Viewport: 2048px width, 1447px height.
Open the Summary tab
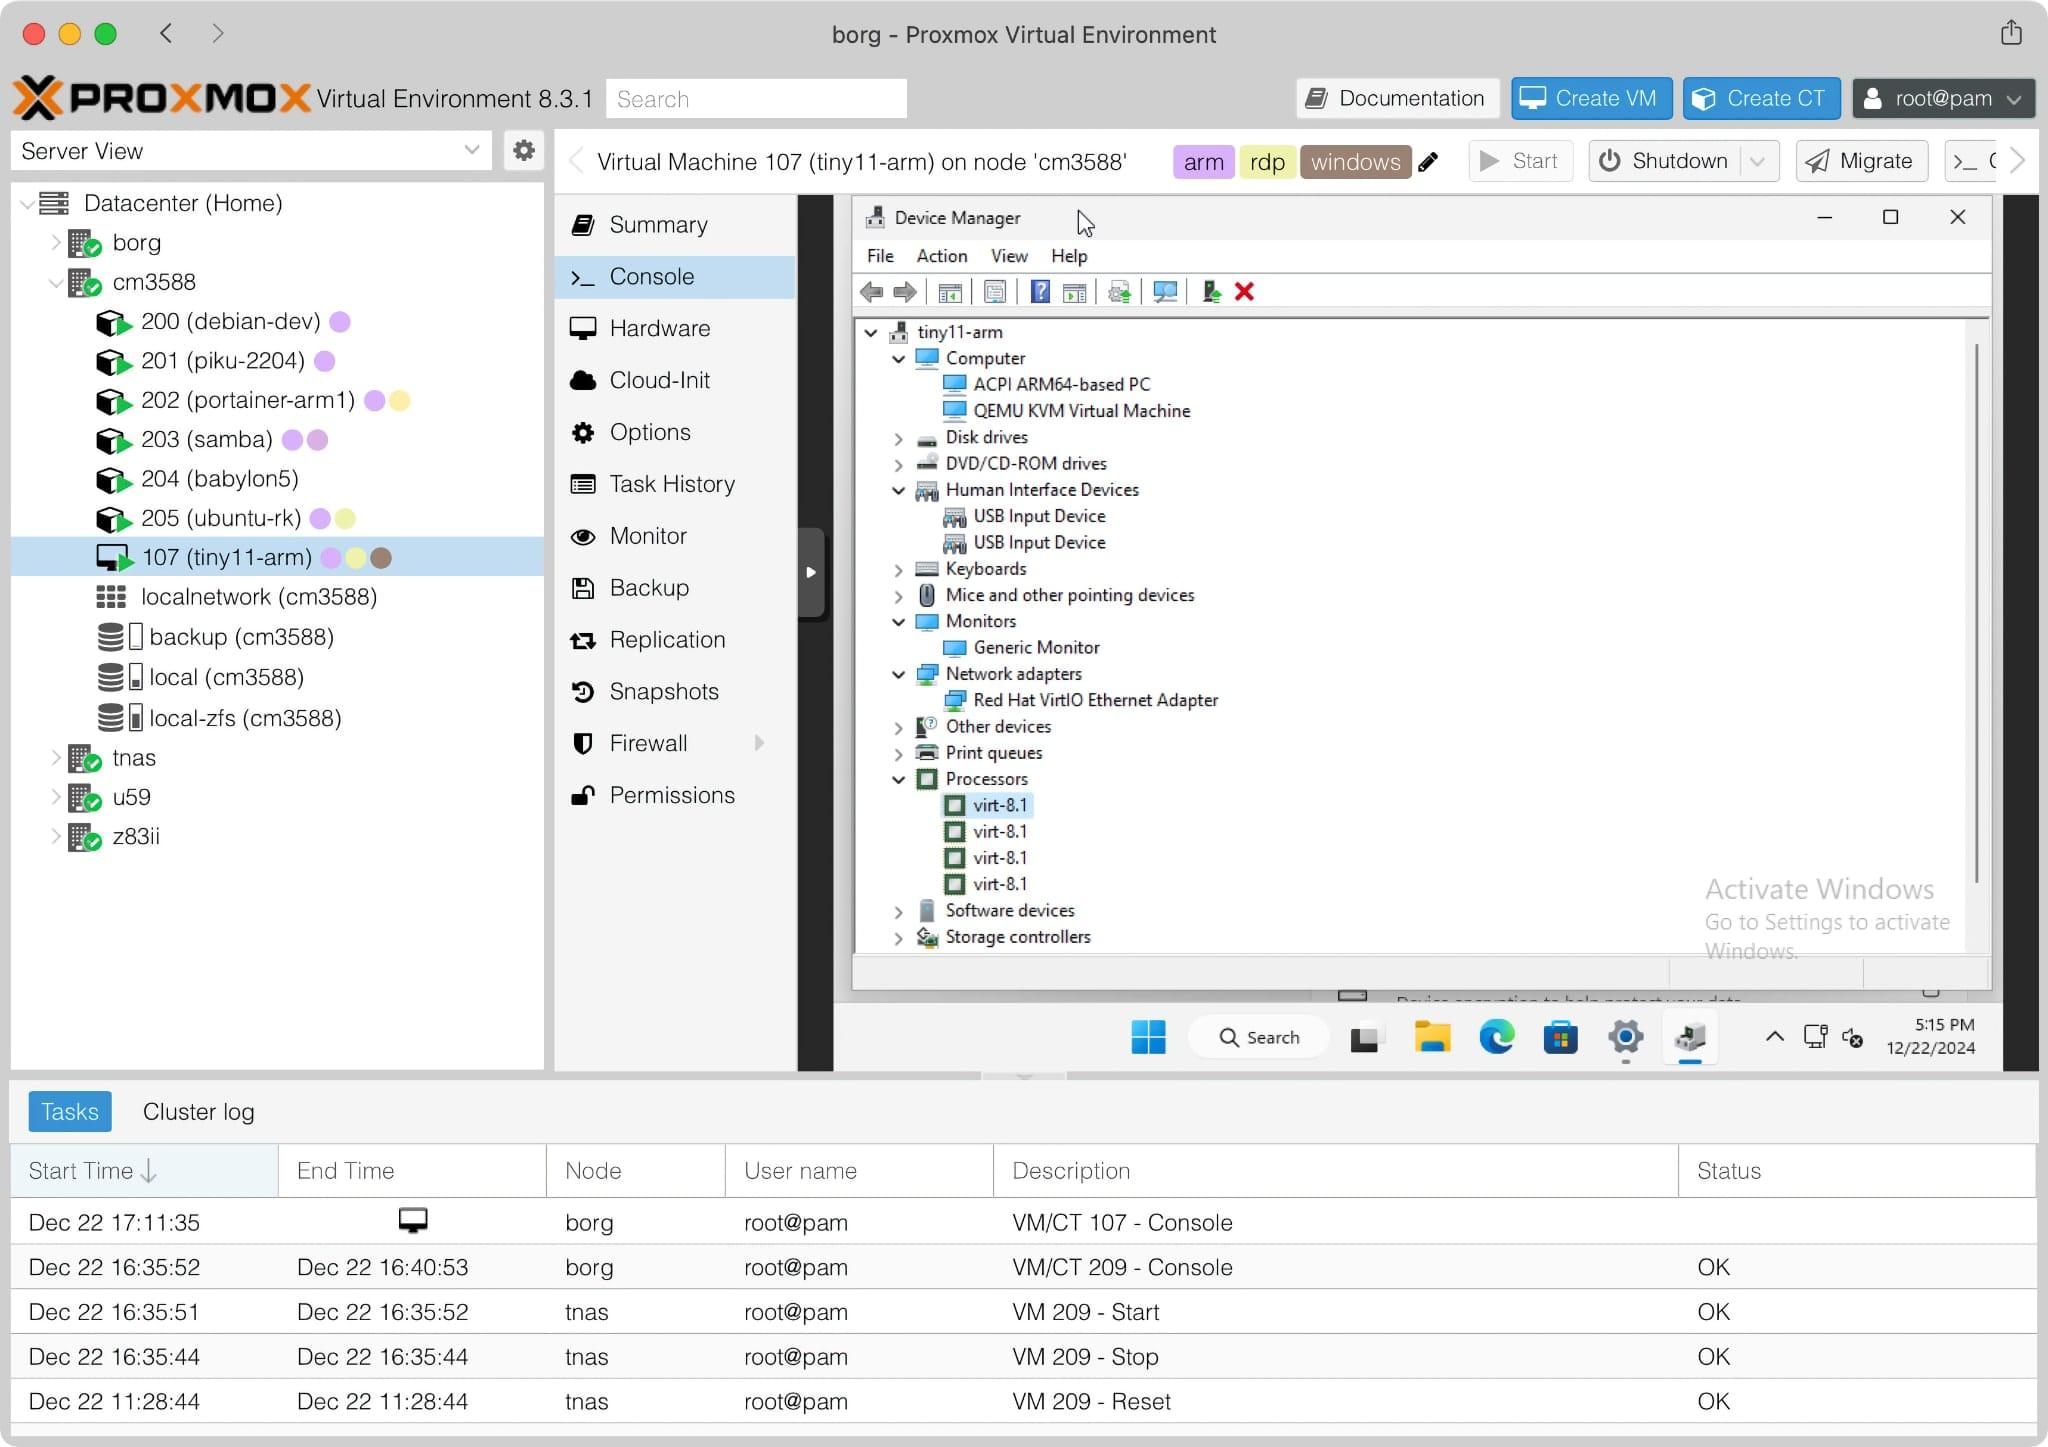pos(674,225)
